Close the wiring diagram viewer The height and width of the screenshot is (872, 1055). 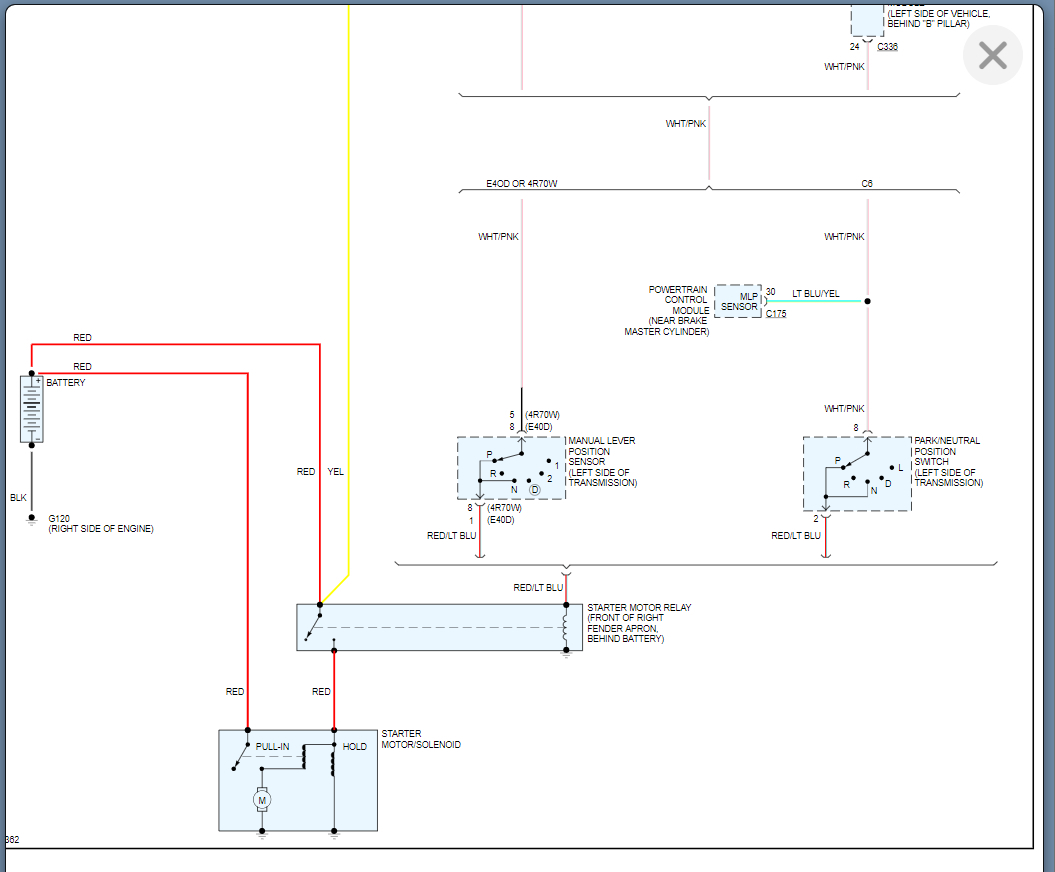pos(992,55)
